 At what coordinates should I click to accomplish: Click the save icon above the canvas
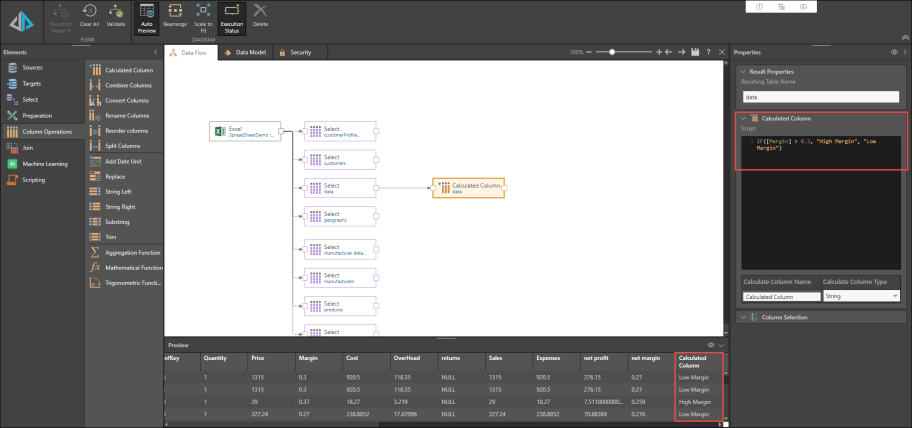click(695, 52)
